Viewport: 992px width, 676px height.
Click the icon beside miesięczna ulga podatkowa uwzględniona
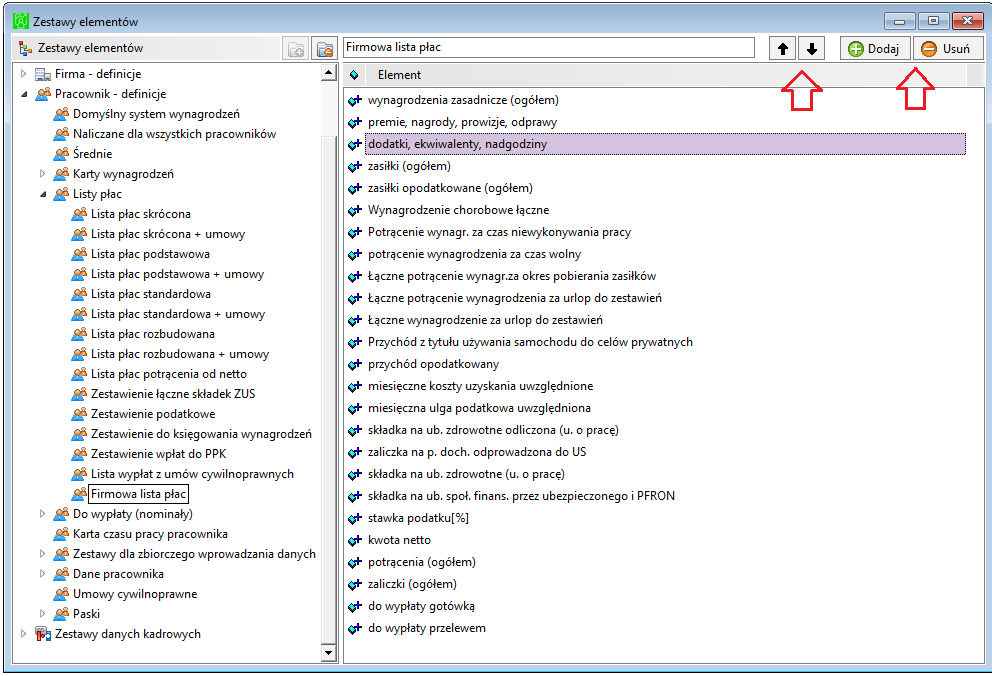355,409
